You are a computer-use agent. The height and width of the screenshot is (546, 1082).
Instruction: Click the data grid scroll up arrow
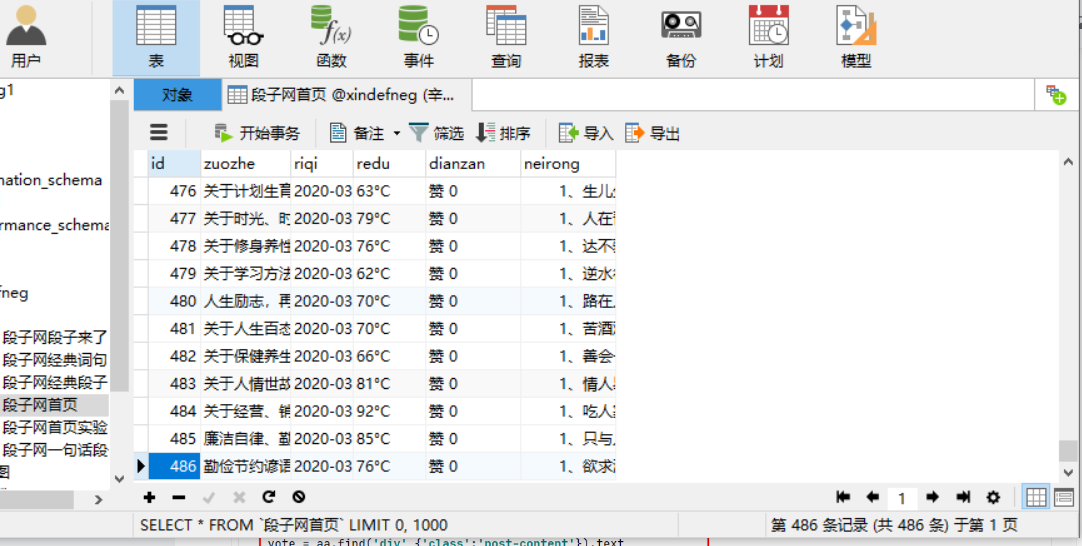(1068, 161)
